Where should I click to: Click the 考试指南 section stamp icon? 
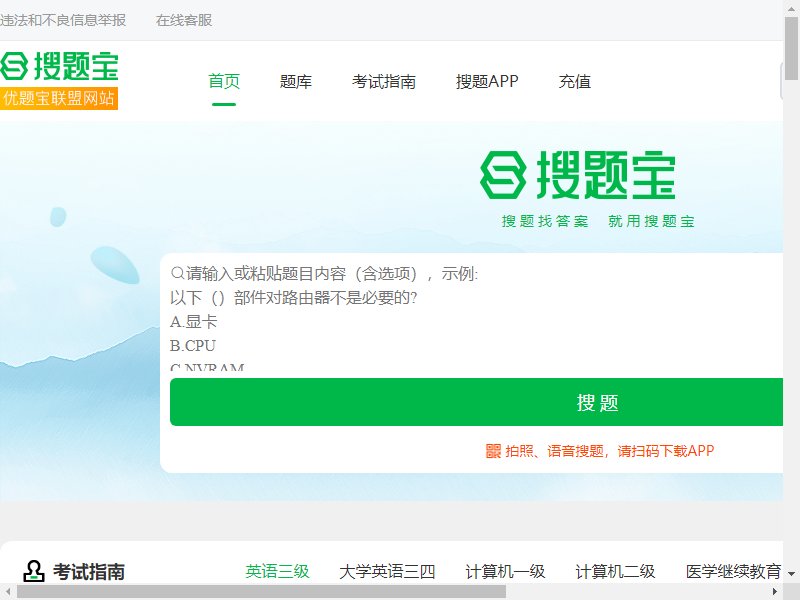tap(34, 571)
